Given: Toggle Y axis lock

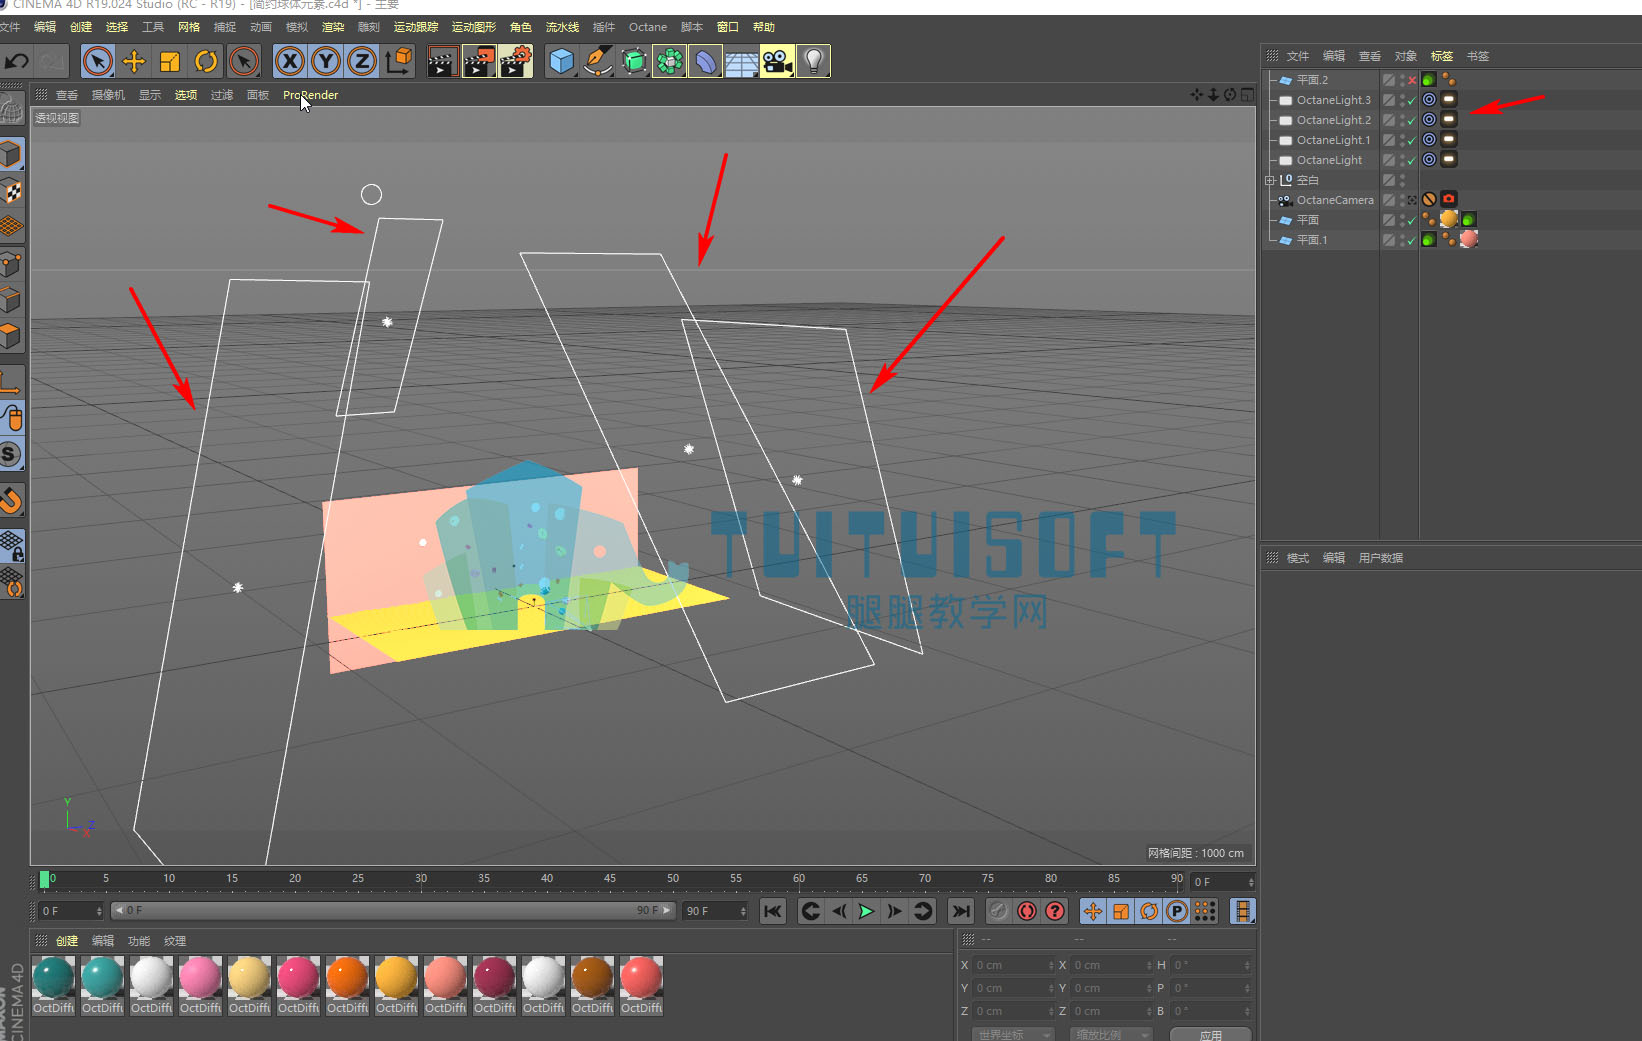Looking at the screenshot, I should point(326,62).
